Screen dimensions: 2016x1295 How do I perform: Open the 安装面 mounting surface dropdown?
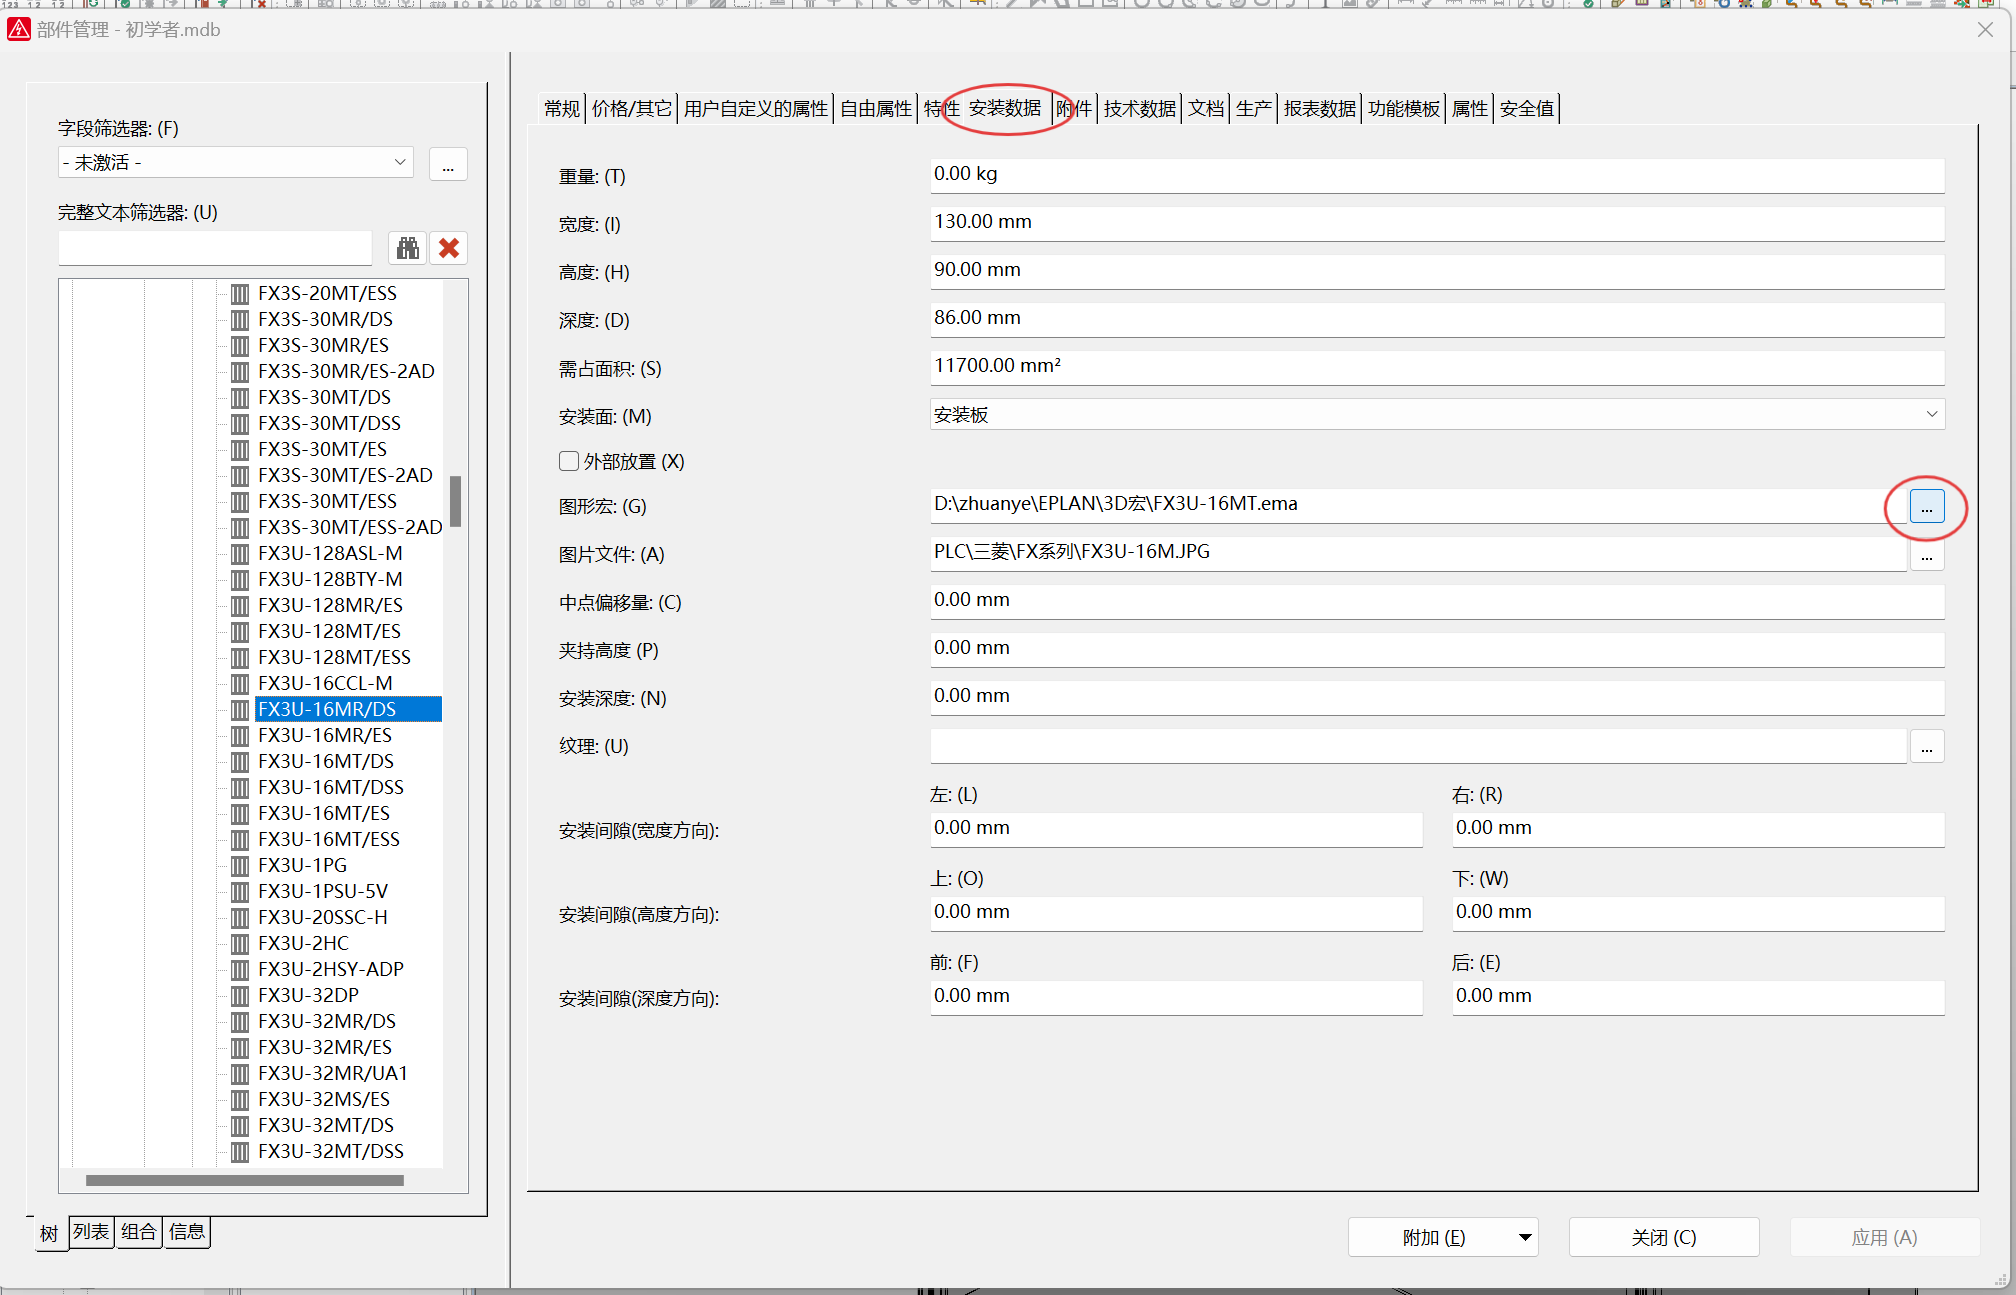[1931, 414]
